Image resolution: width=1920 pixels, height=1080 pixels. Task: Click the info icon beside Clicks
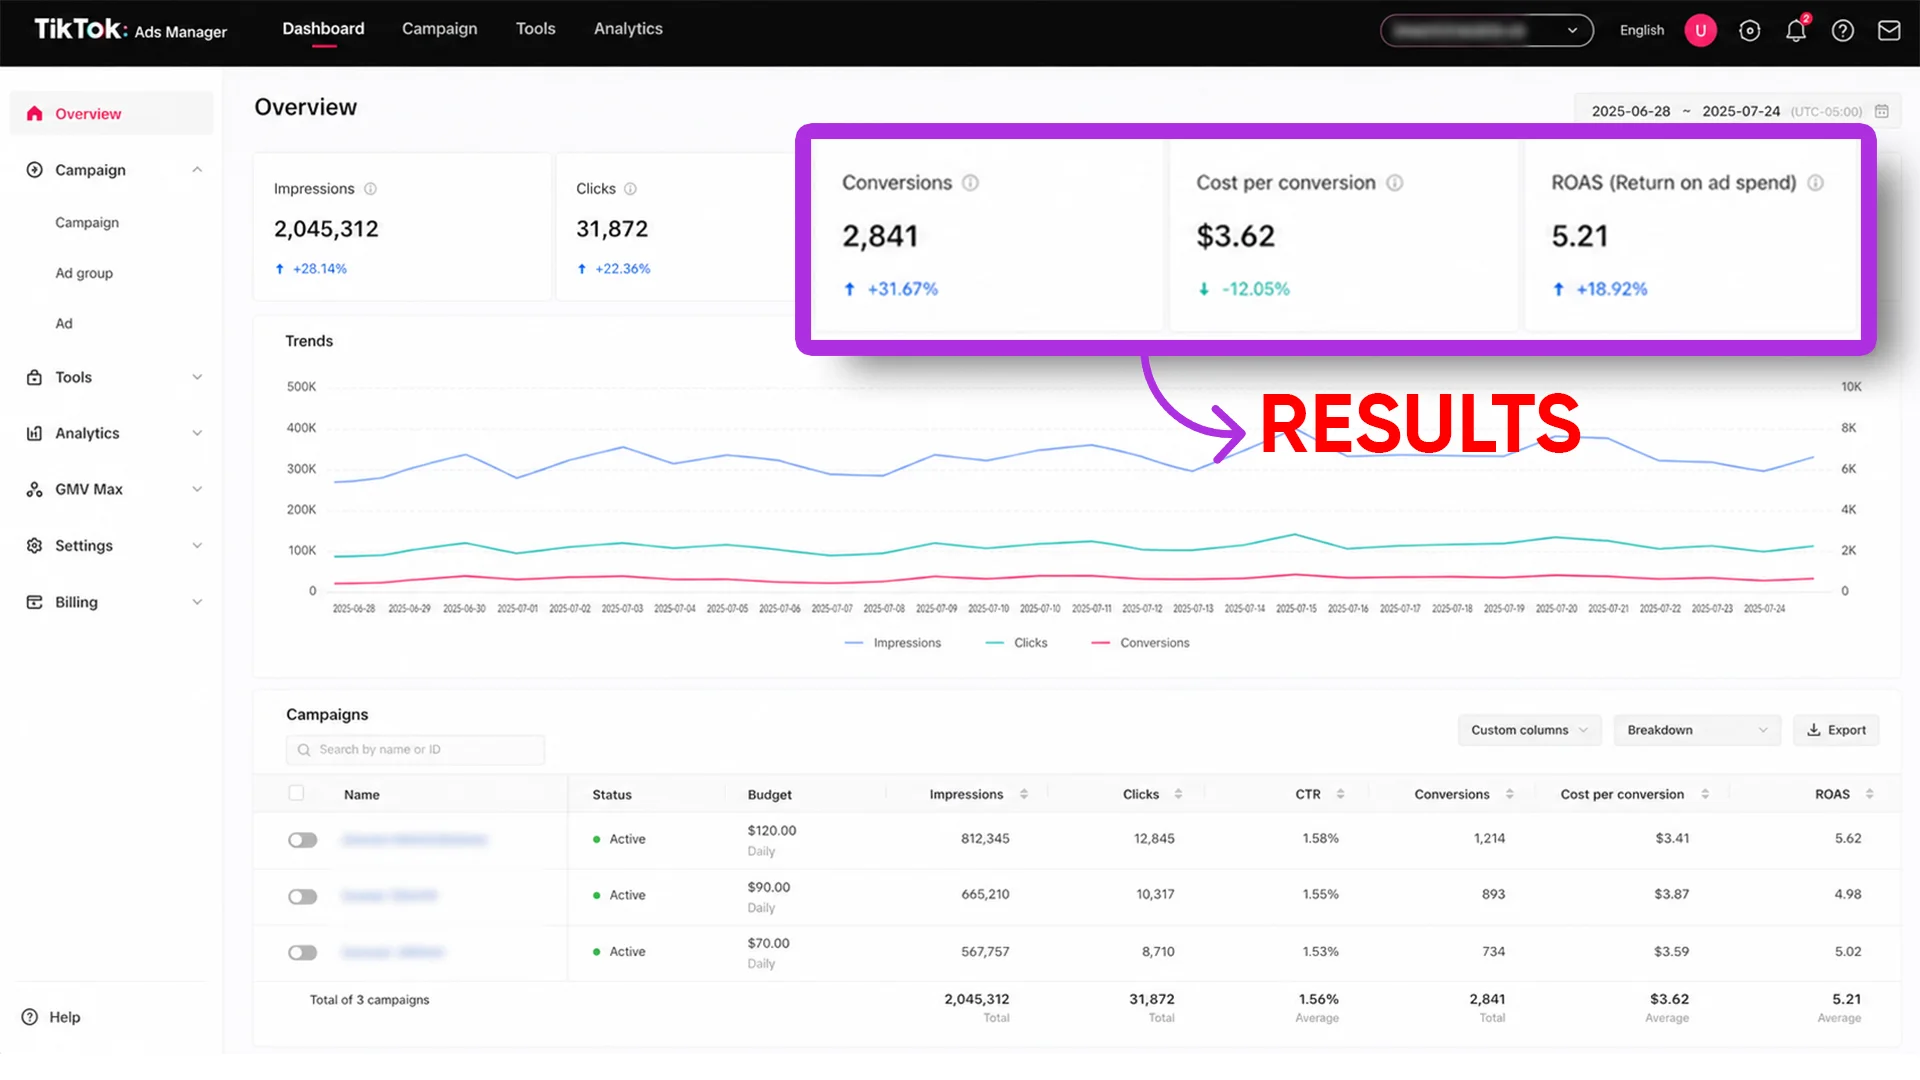point(630,189)
